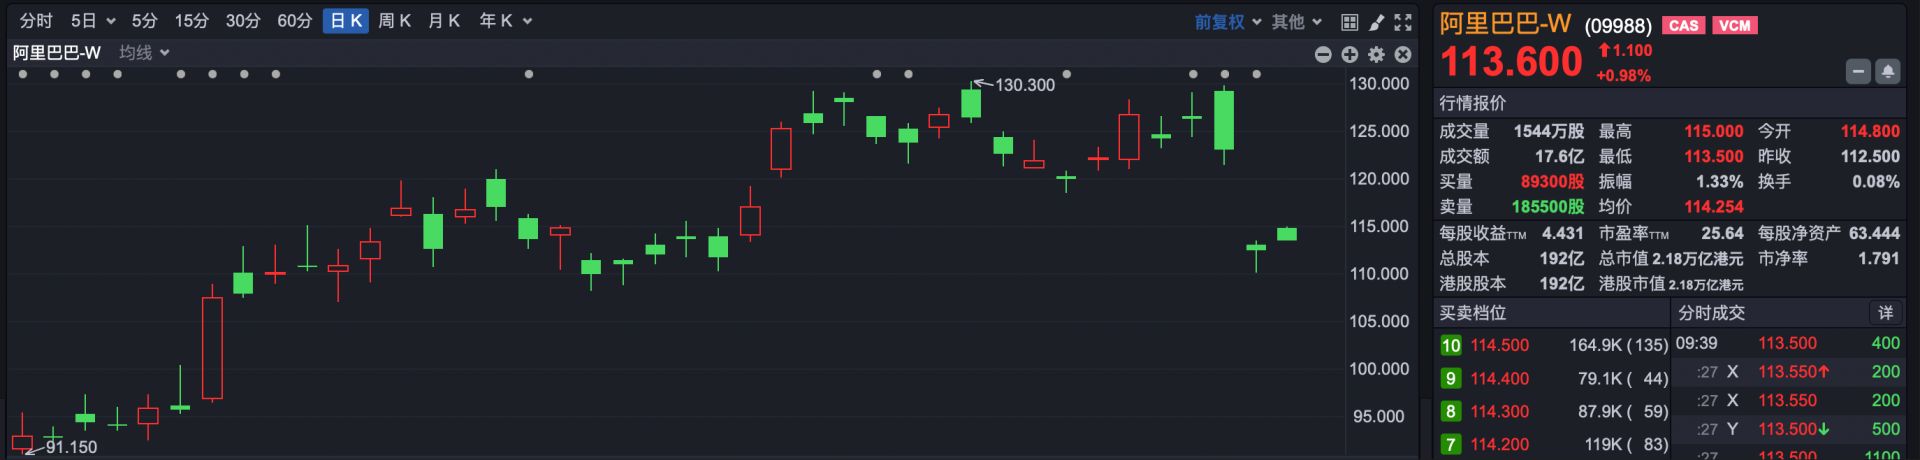
Task: Click the 100.000 price axis label
Action: (1379, 369)
